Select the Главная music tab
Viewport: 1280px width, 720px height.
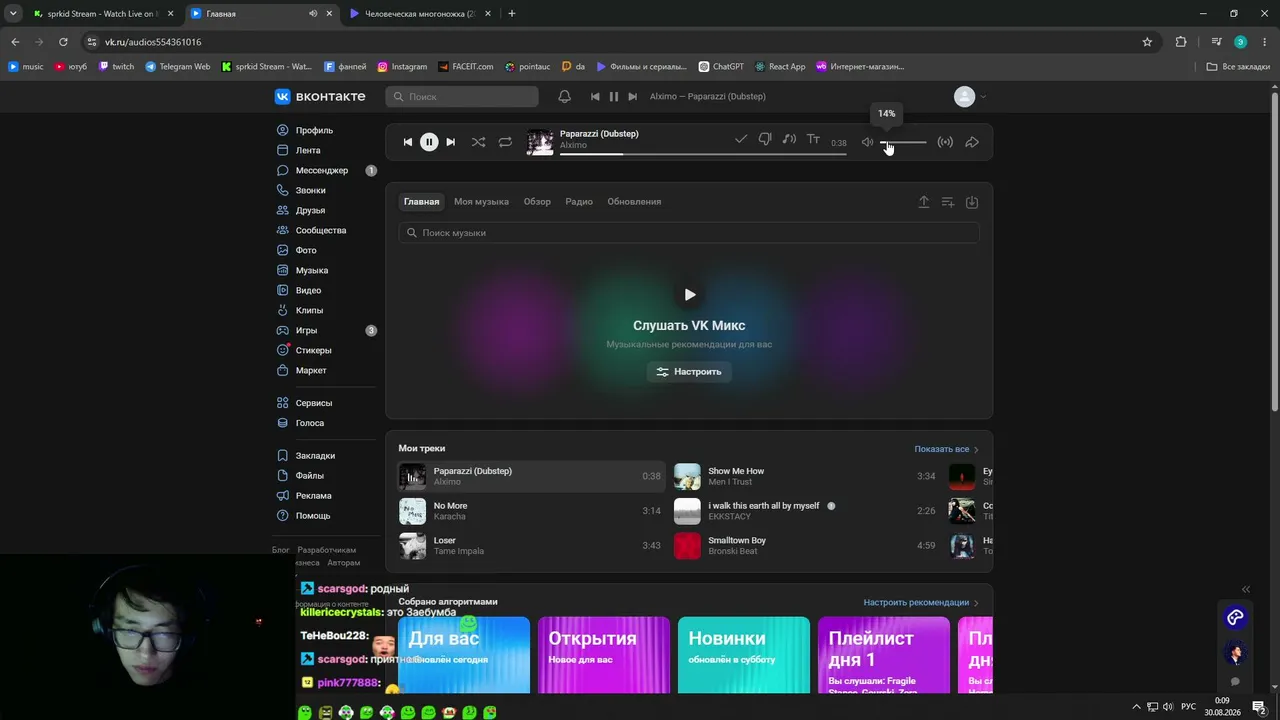421,201
